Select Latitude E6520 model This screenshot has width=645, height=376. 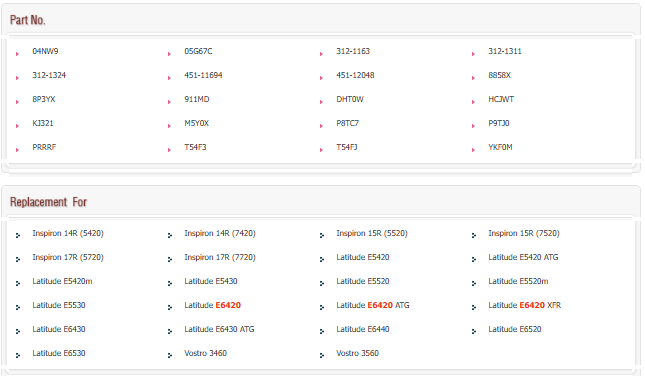(x=515, y=329)
